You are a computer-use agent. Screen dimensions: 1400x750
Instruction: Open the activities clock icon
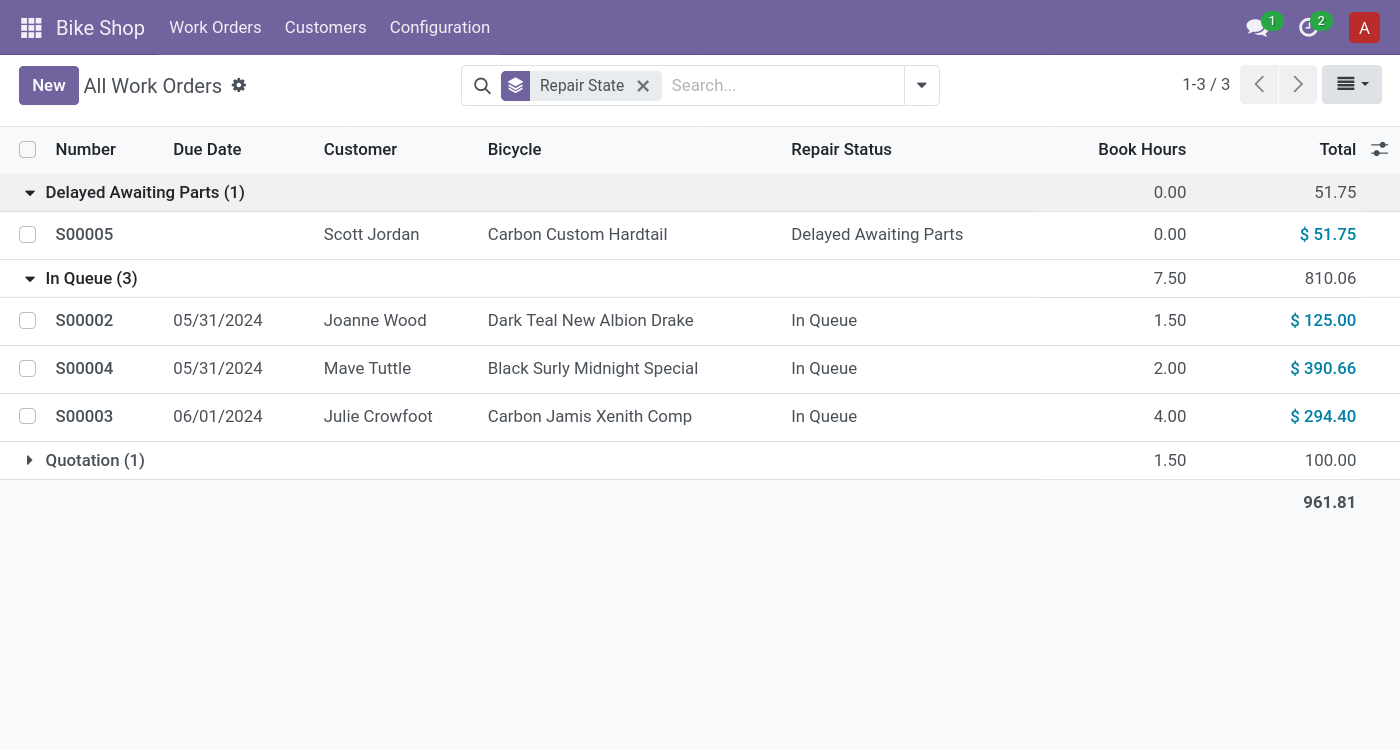pyautogui.click(x=1308, y=28)
